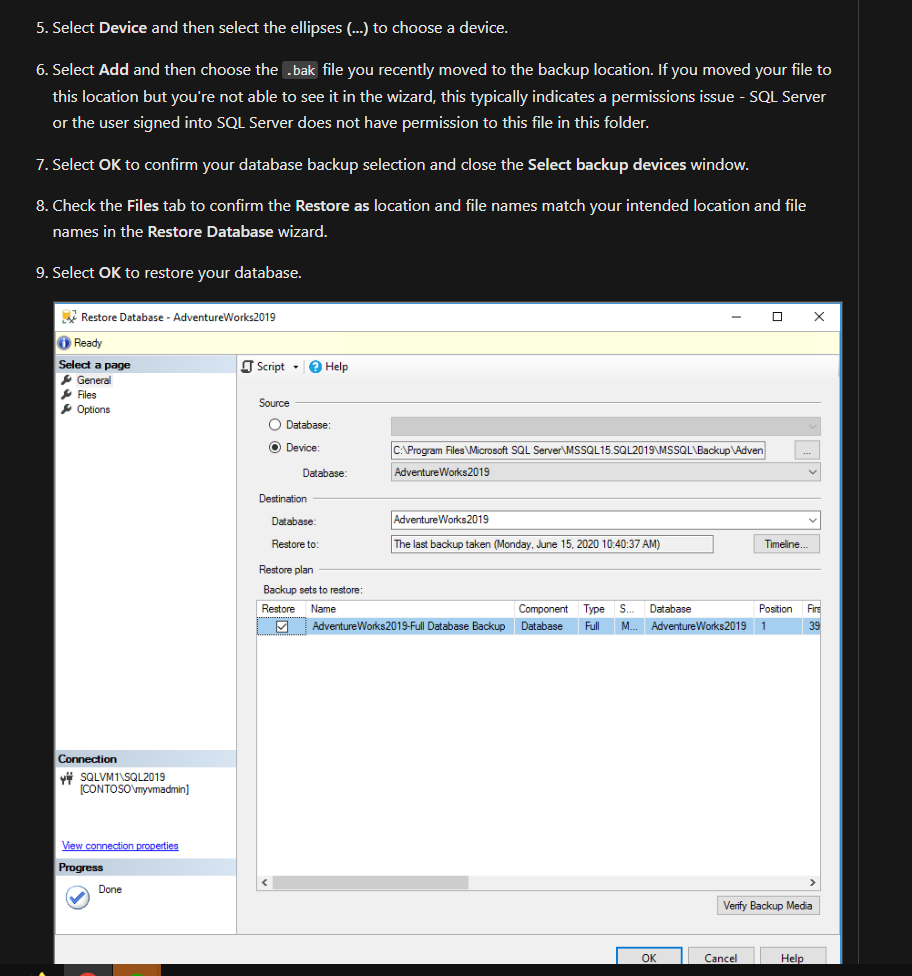The height and width of the screenshot is (976, 912).
Task: Expand the source Database dropdown below Device
Action: [810, 472]
